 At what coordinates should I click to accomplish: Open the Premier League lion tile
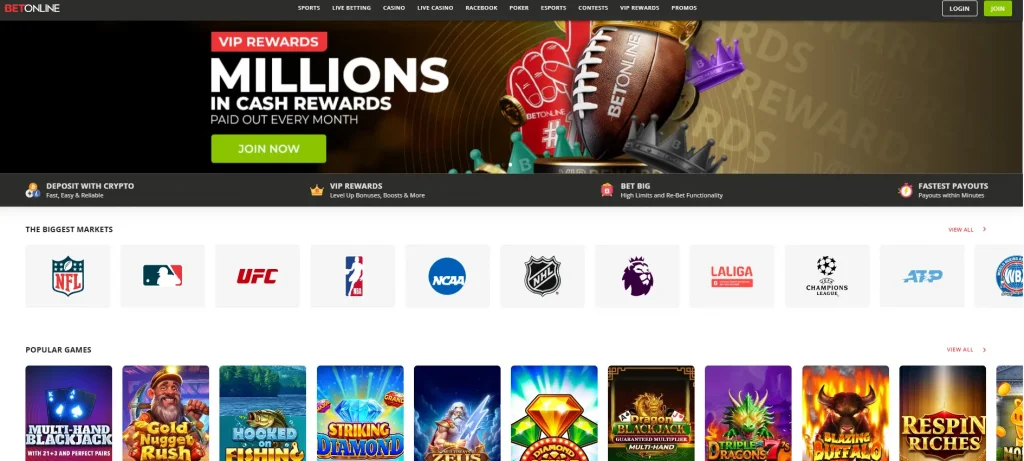[637, 276]
